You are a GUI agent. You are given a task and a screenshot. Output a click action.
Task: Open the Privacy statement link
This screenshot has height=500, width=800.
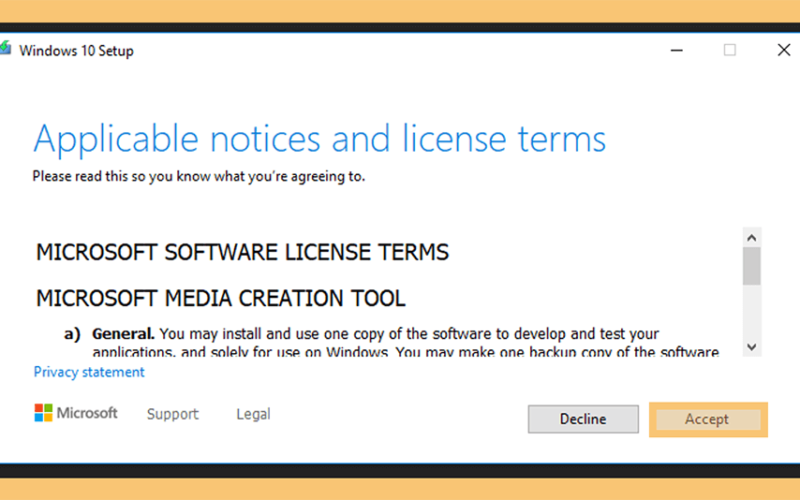tap(89, 372)
